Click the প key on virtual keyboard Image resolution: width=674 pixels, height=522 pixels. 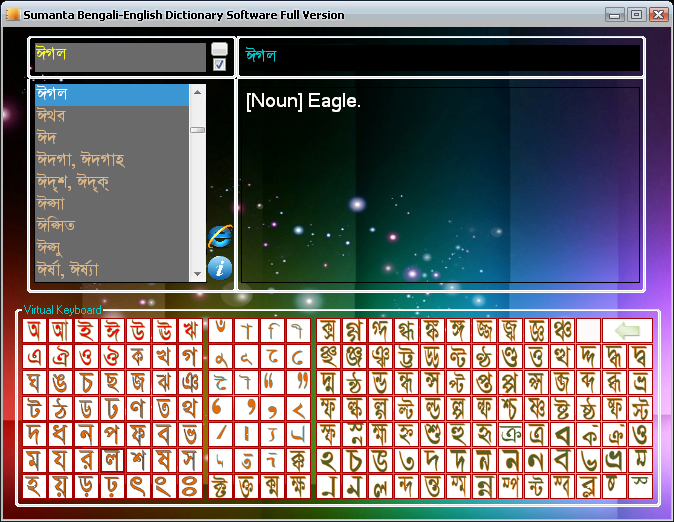pos(112,434)
